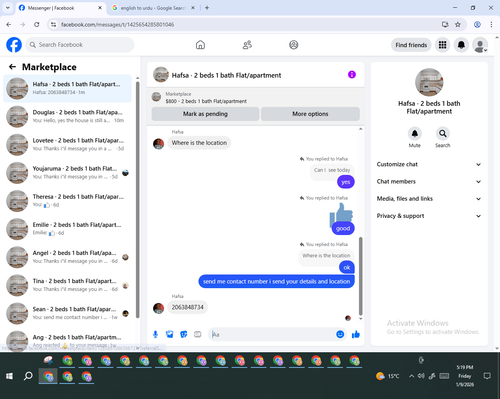
Task: Open the emoji picker smiley icon
Action: tap(340, 334)
